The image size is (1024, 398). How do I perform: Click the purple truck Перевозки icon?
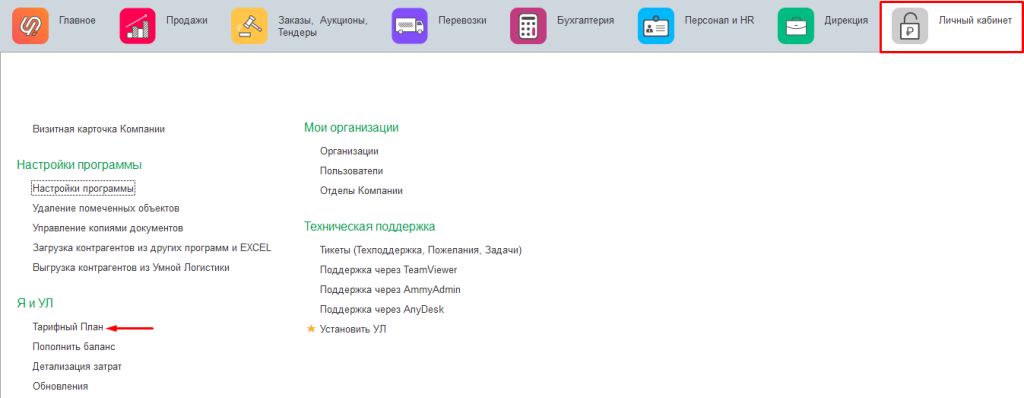pyautogui.click(x=409, y=26)
